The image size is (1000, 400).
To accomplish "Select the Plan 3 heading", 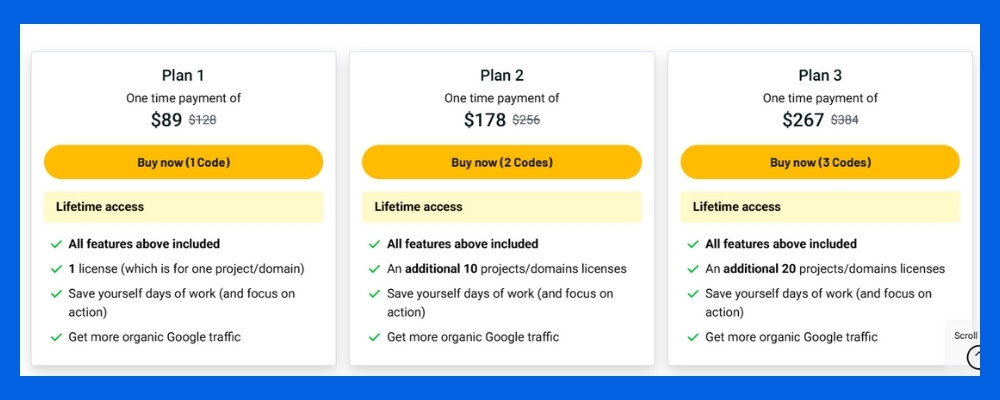I will click(820, 75).
